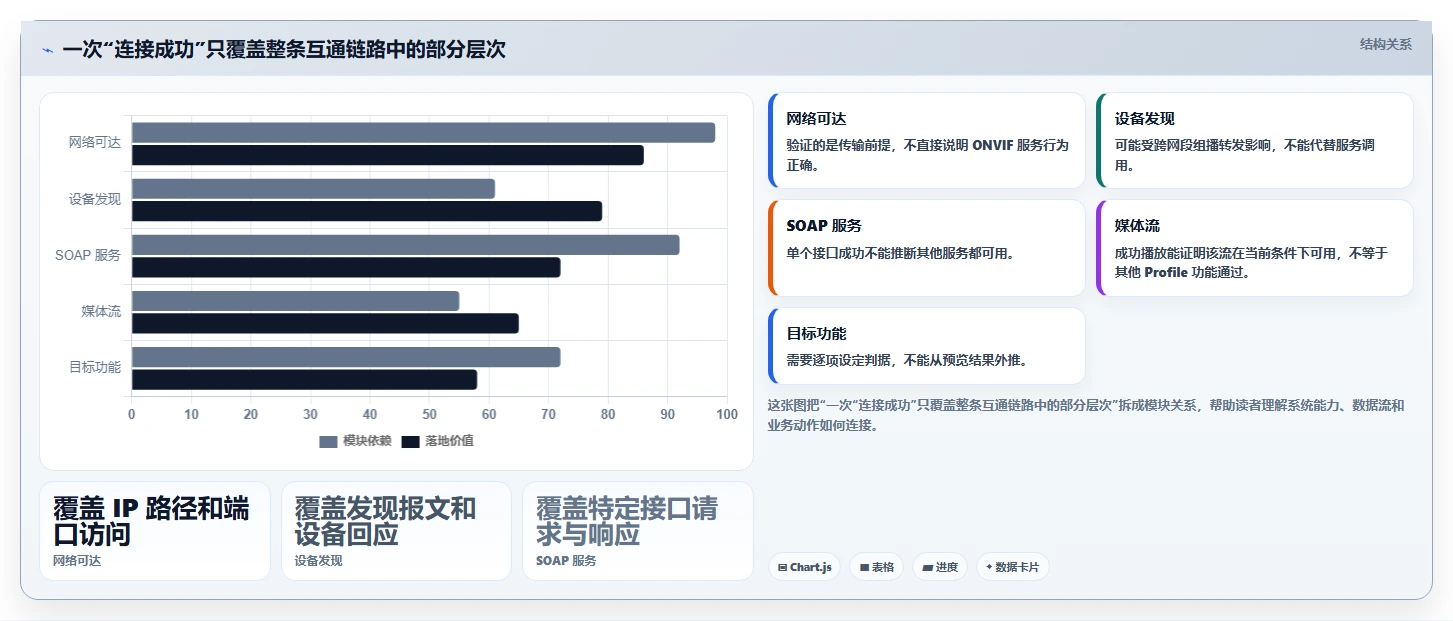
Task: Open the 媒体流 info card title
Action: [x=1138, y=226]
